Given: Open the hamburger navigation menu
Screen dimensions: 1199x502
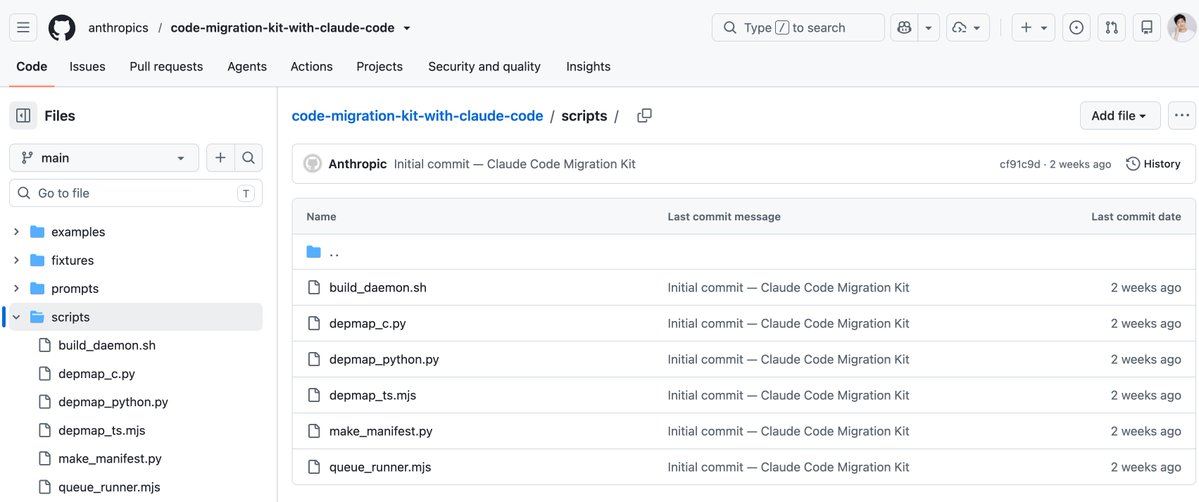Looking at the screenshot, I should (23, 28).
